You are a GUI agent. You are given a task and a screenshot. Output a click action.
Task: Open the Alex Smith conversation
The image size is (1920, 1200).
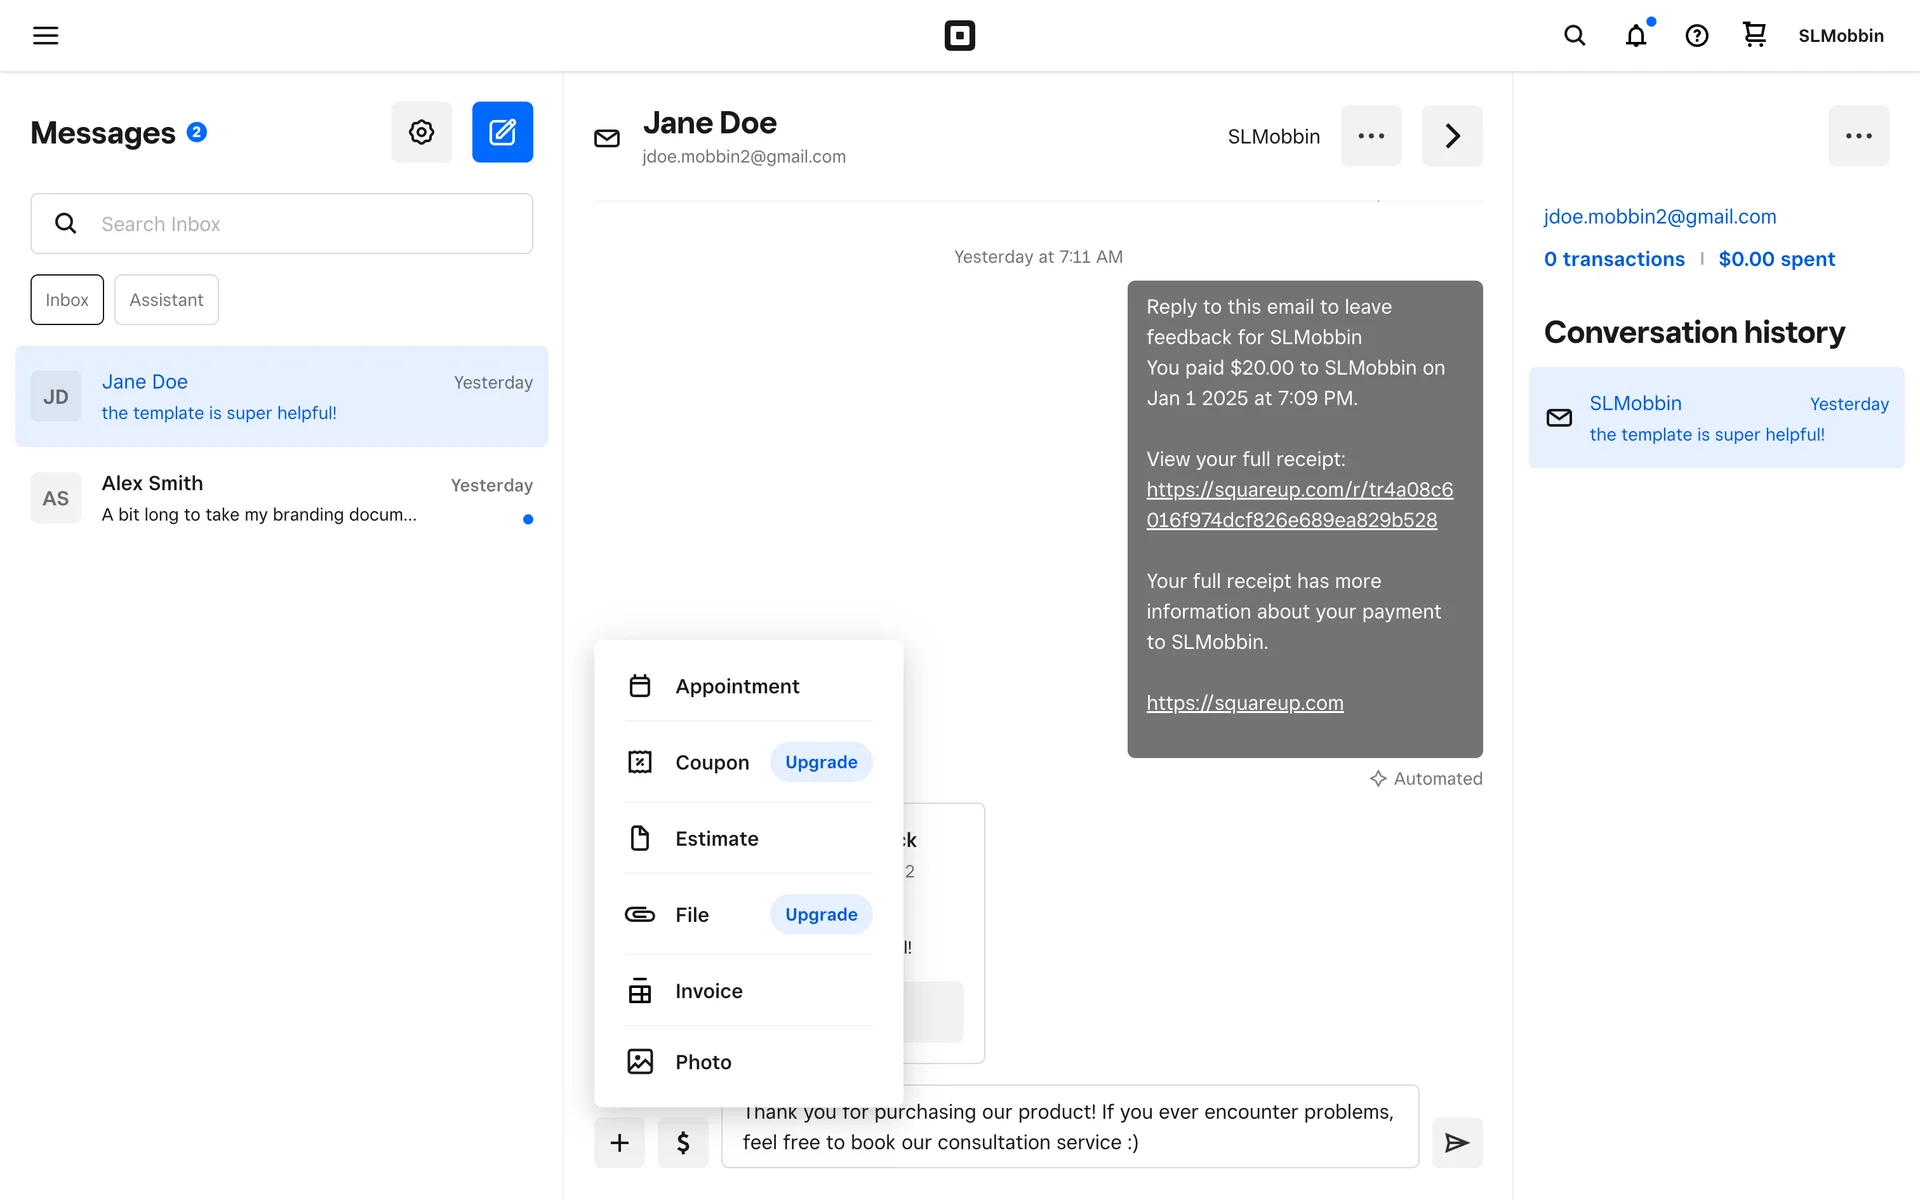(x=281, y=498)
